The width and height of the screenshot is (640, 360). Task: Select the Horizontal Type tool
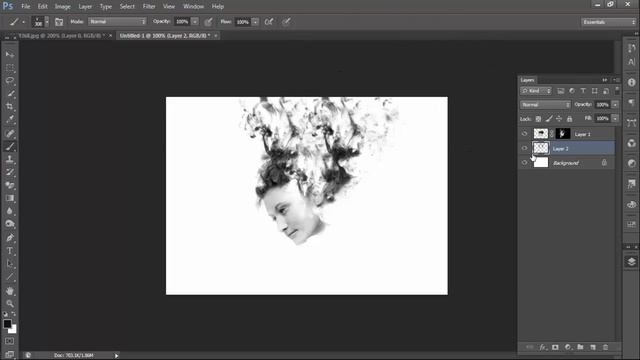point(10,251)
